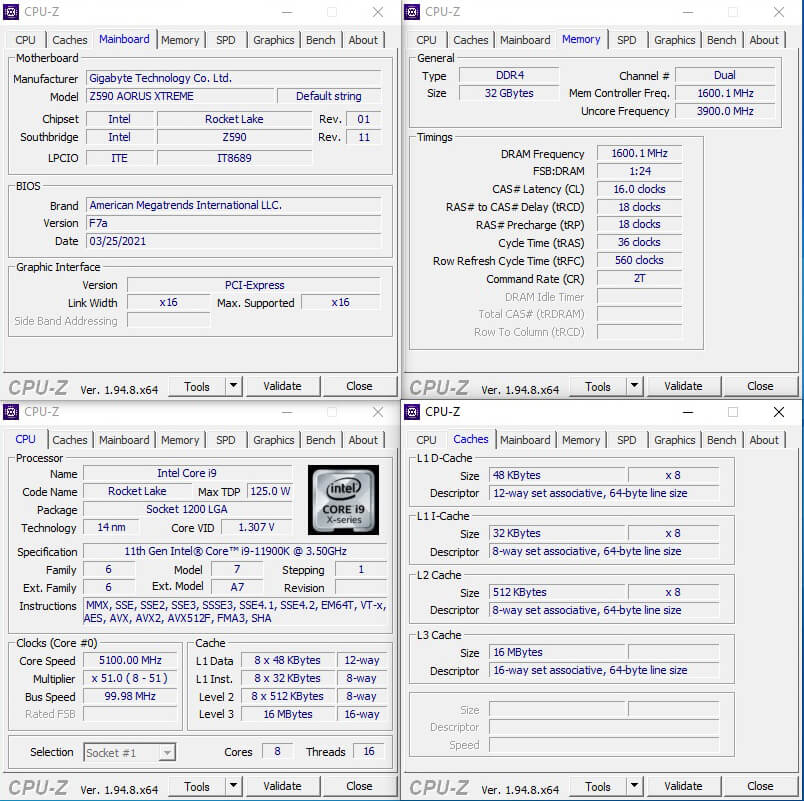Viewport: 804px width, 801px height.
Task: Click the DRAM Frequency value field
Action: 639,154
